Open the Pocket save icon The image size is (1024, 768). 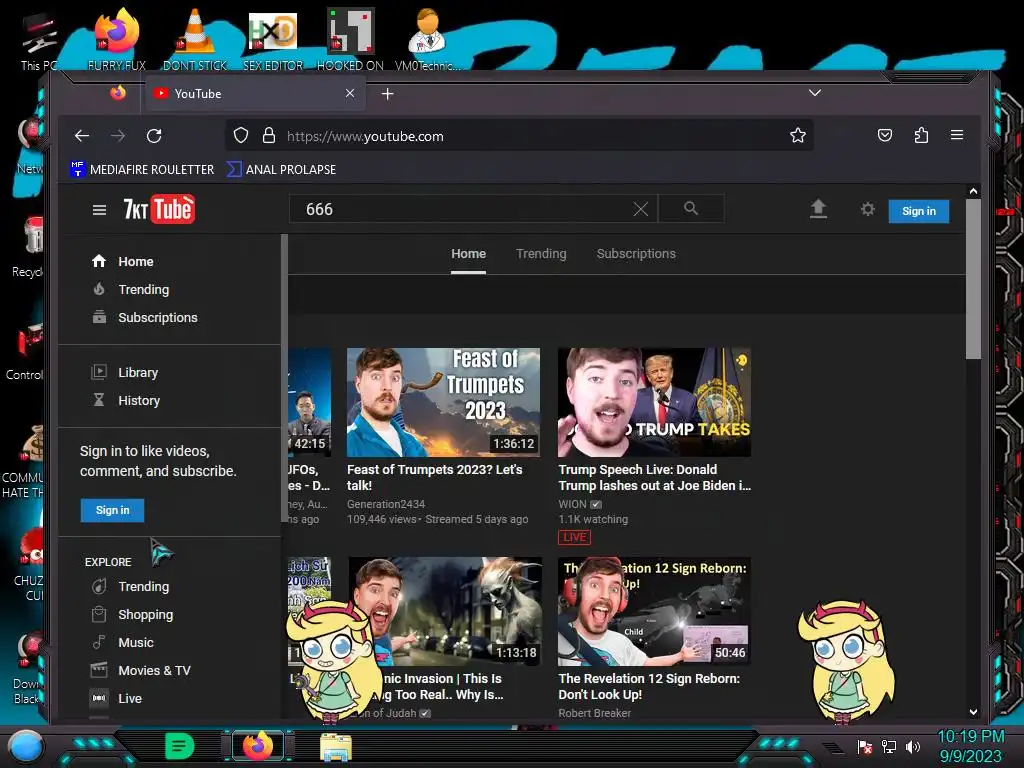coord(884,135)
